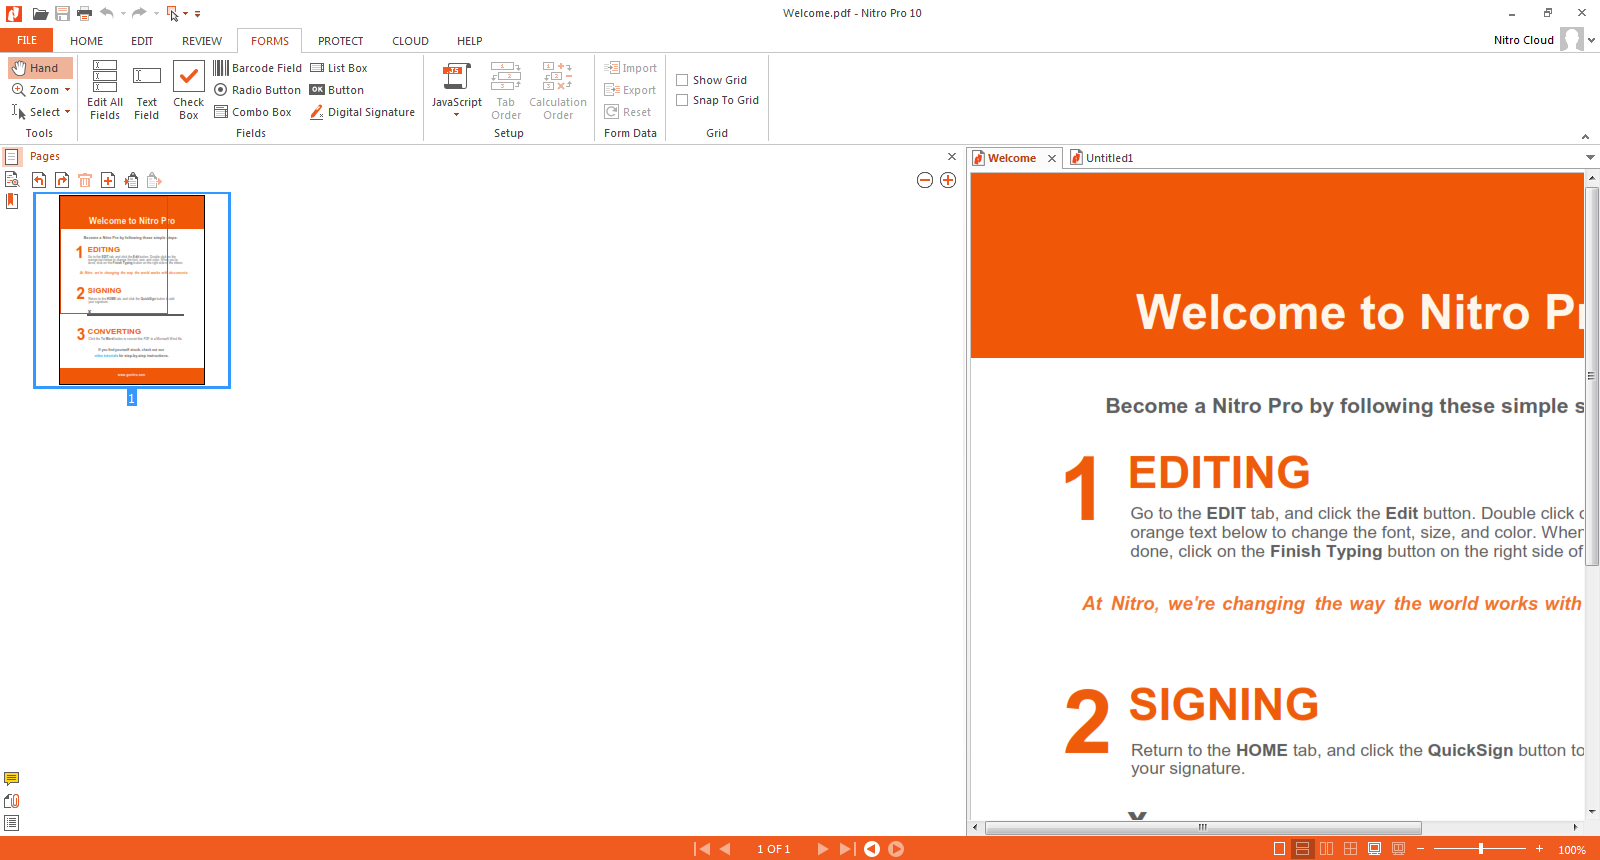The height and width of the screenshot is (860, 1600).
Task: Open the select cursor tool dropdown arrow in quick access
Action: coord(185,14)
